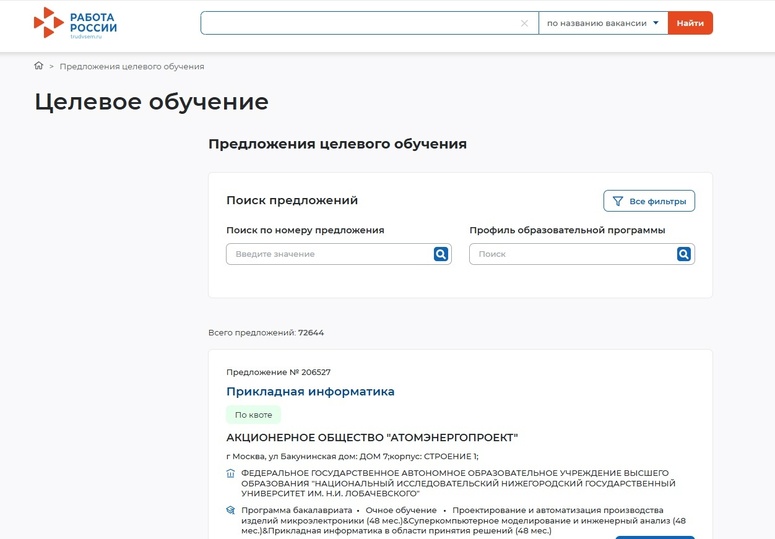
Task: Click the 'Предложения целевого обучения' breadcrumb
Action: [x=132, y=66]
